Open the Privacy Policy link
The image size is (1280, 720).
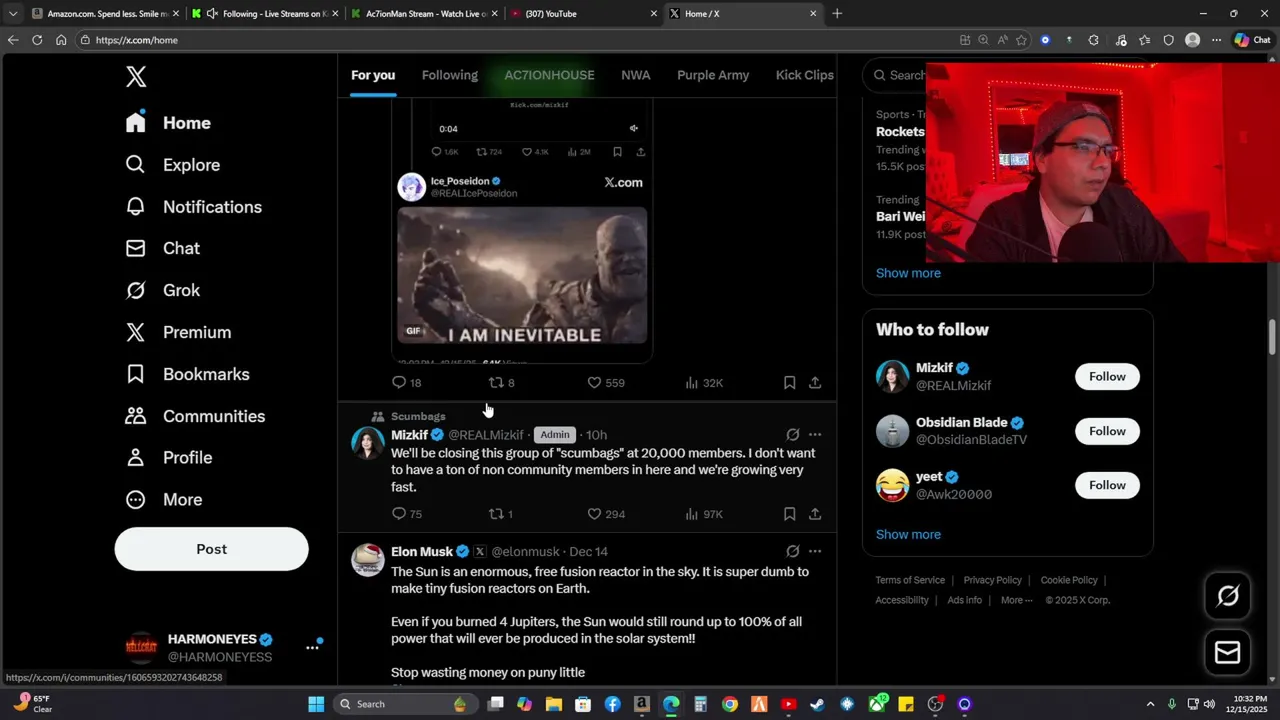pyautogui.click(x=992, y=580)
